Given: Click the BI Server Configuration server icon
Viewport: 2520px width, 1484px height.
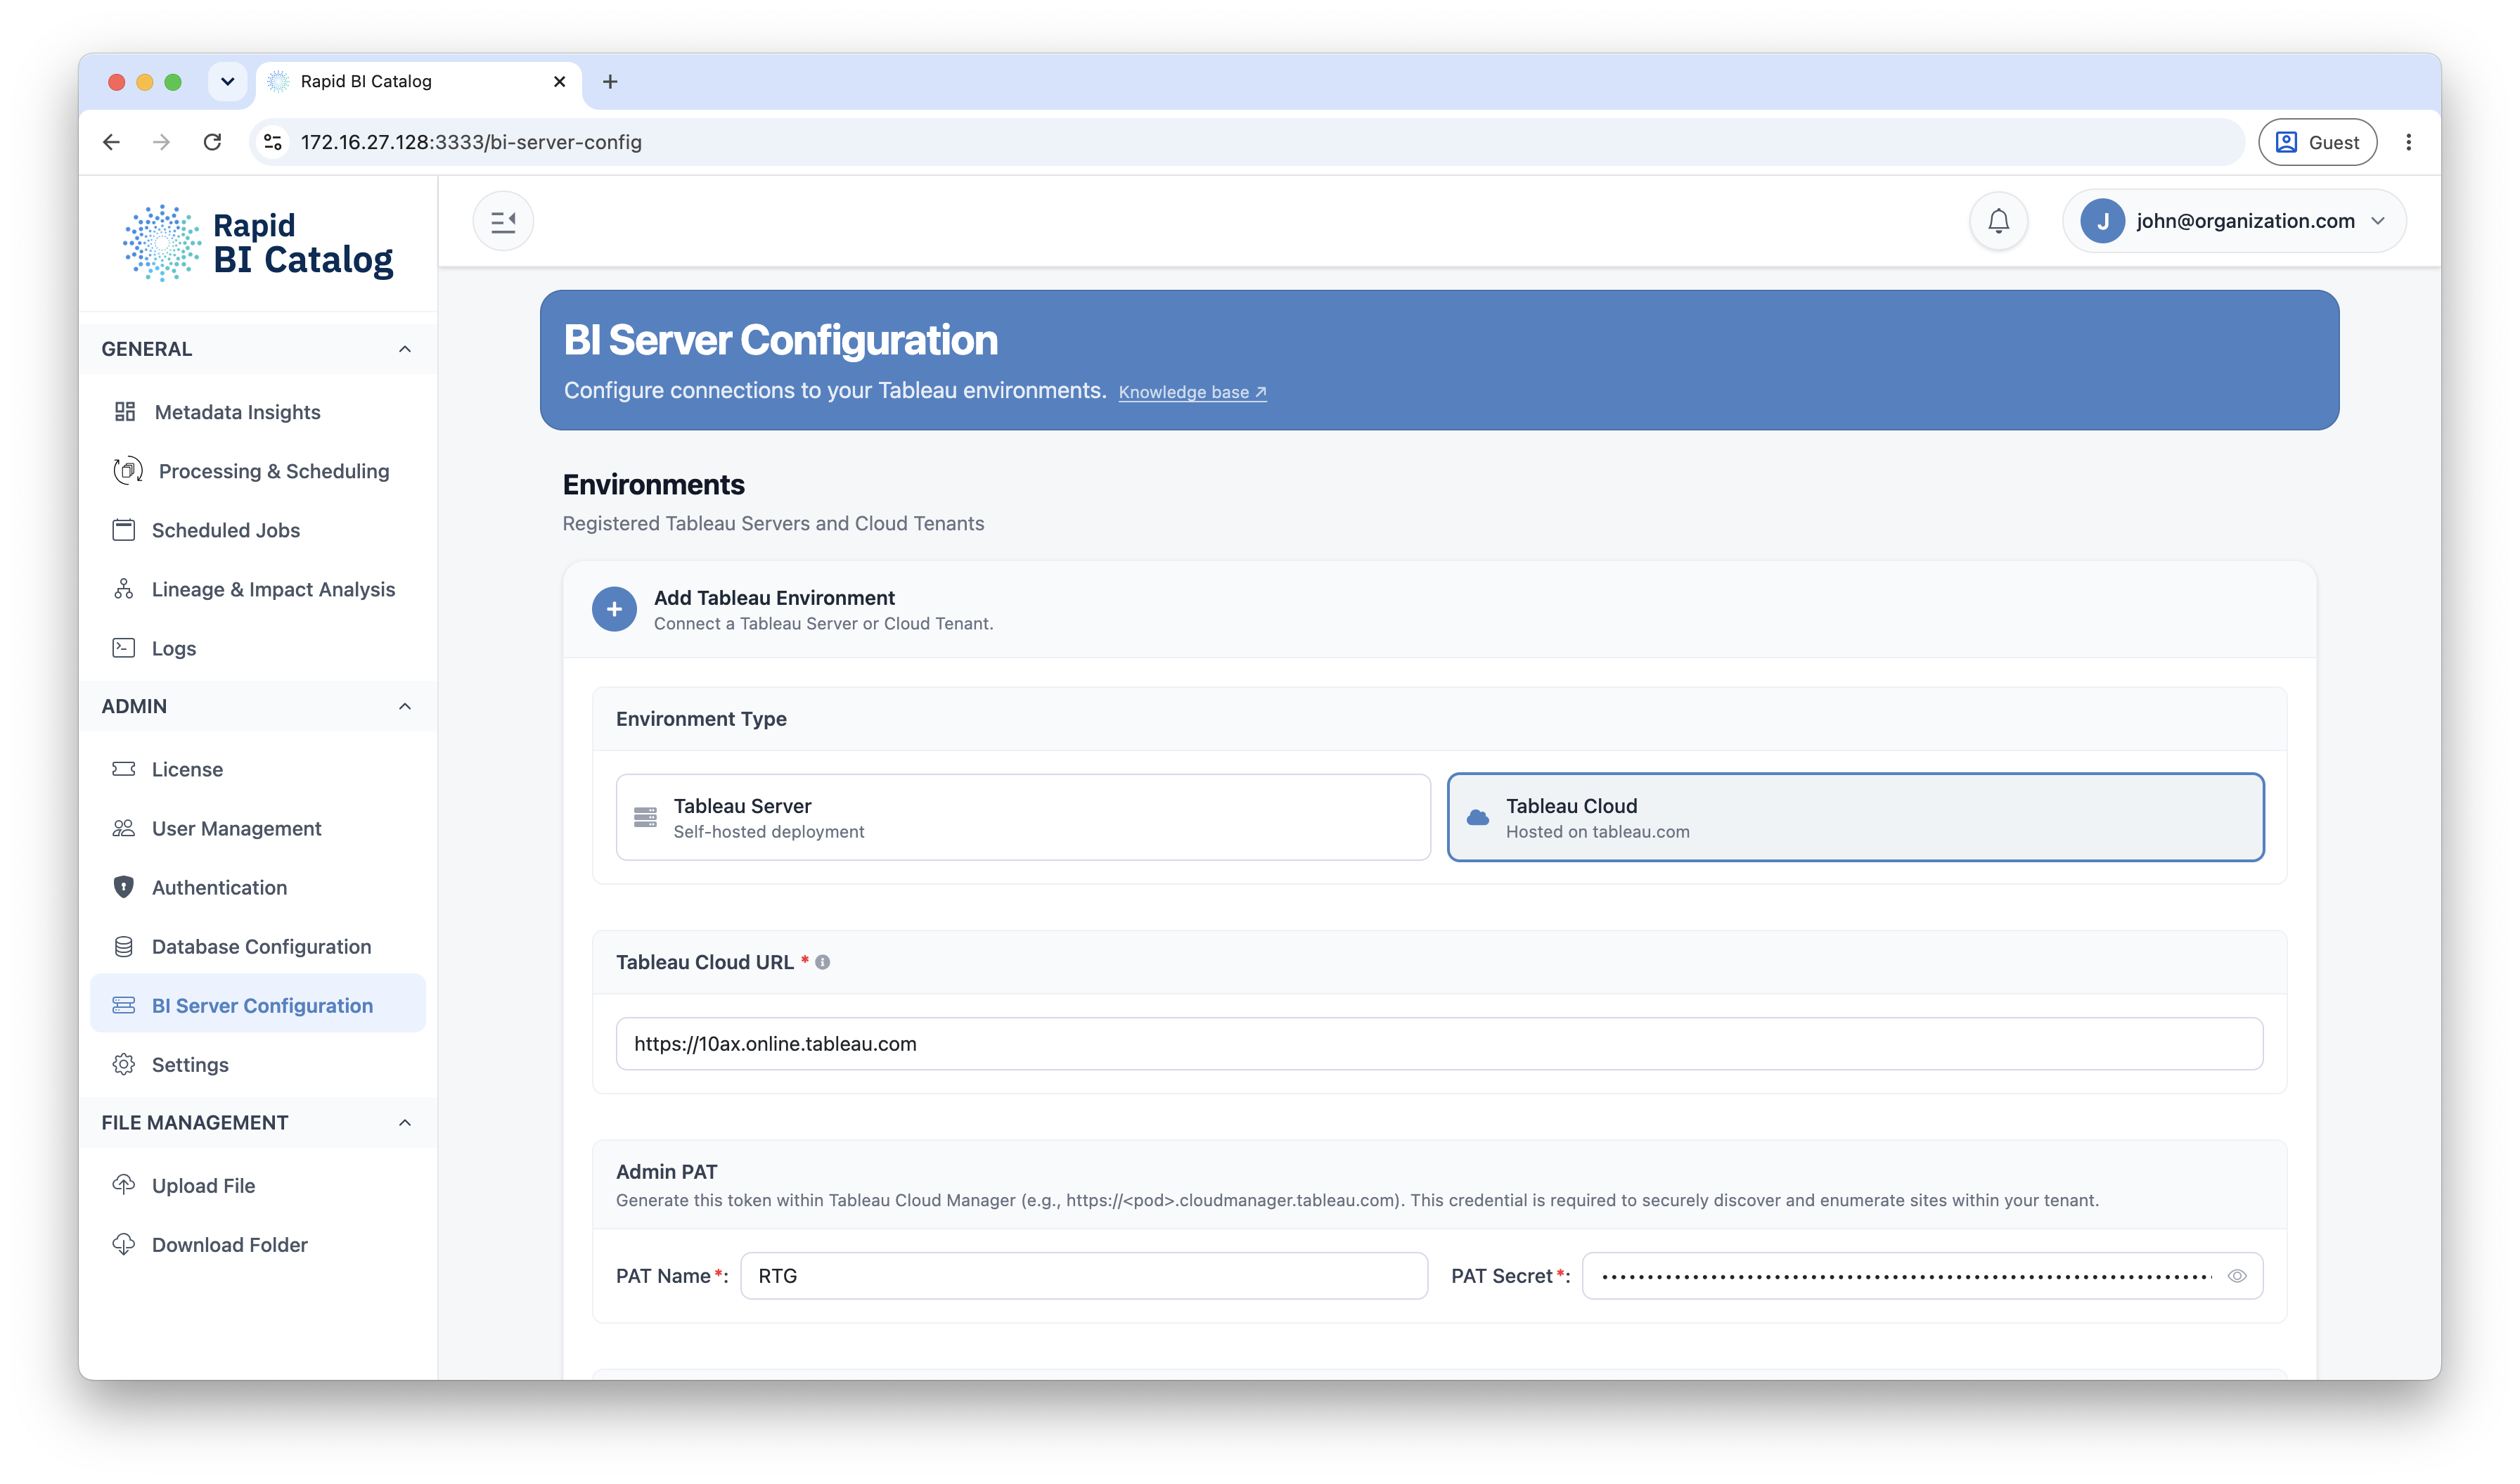Looking at the screenshot, I should click(x=124, y=1005).
